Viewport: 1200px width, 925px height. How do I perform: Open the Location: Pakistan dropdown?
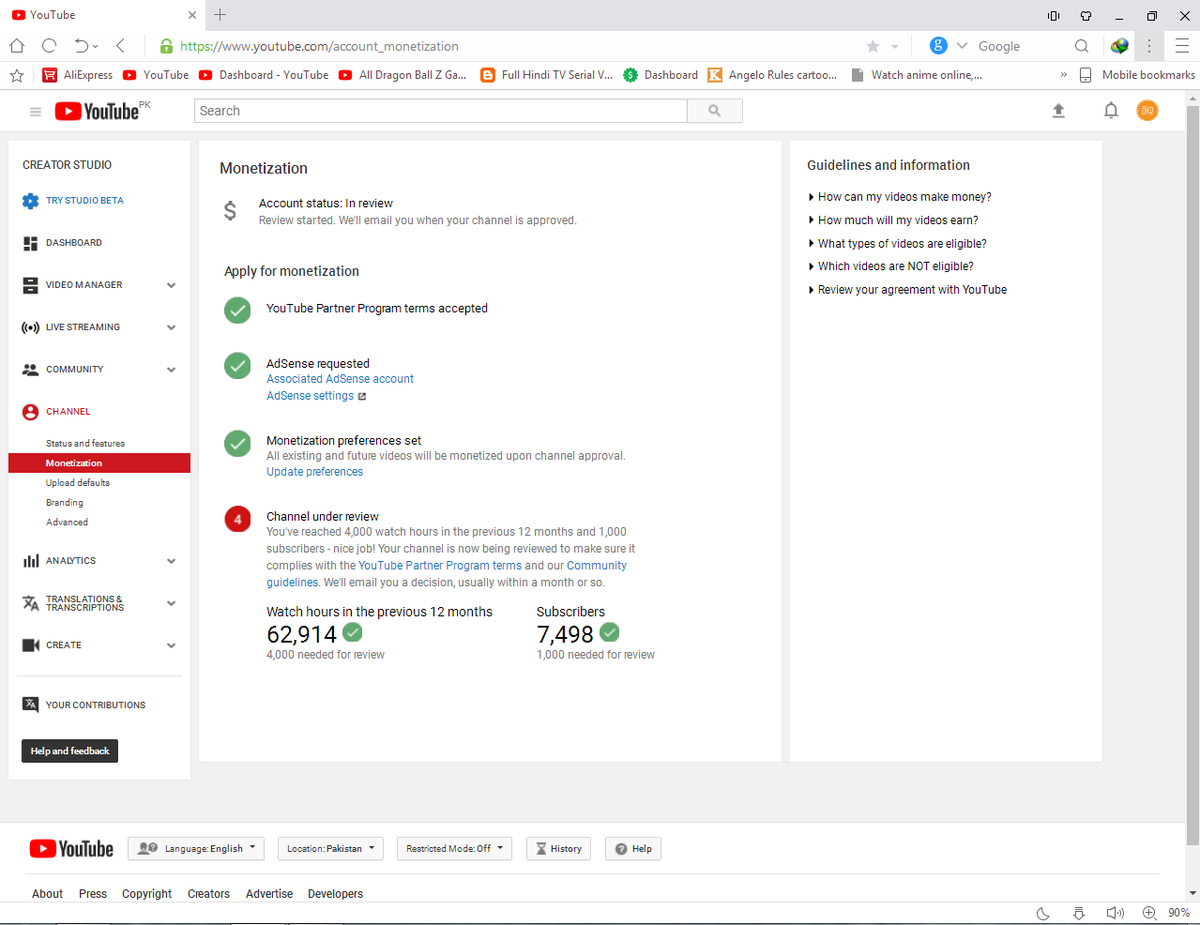tap(331, 848)
